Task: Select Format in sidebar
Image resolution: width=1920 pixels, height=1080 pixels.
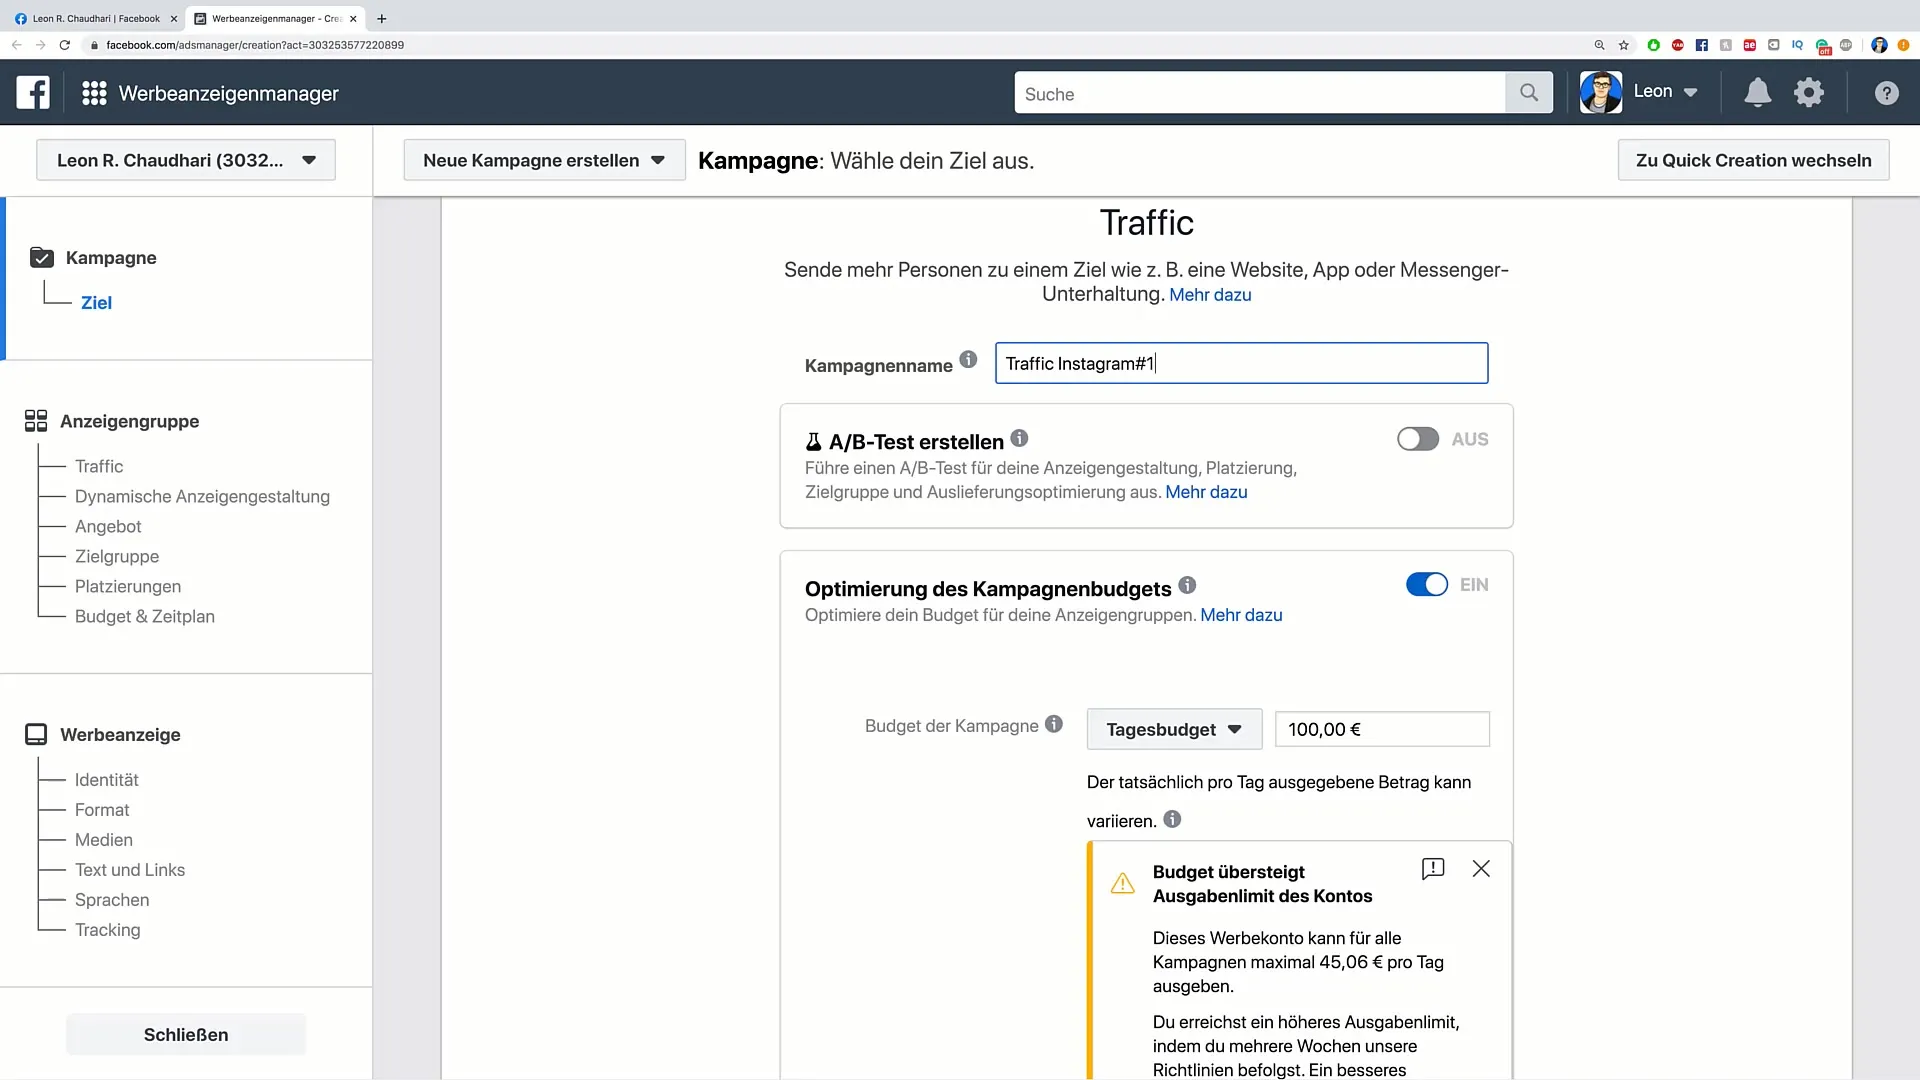Action: click(102, 810)
